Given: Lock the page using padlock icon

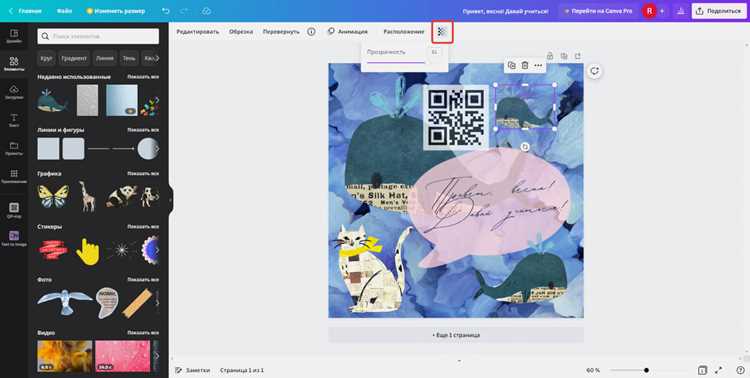Looking at the screenshot, I should (550, 56).
